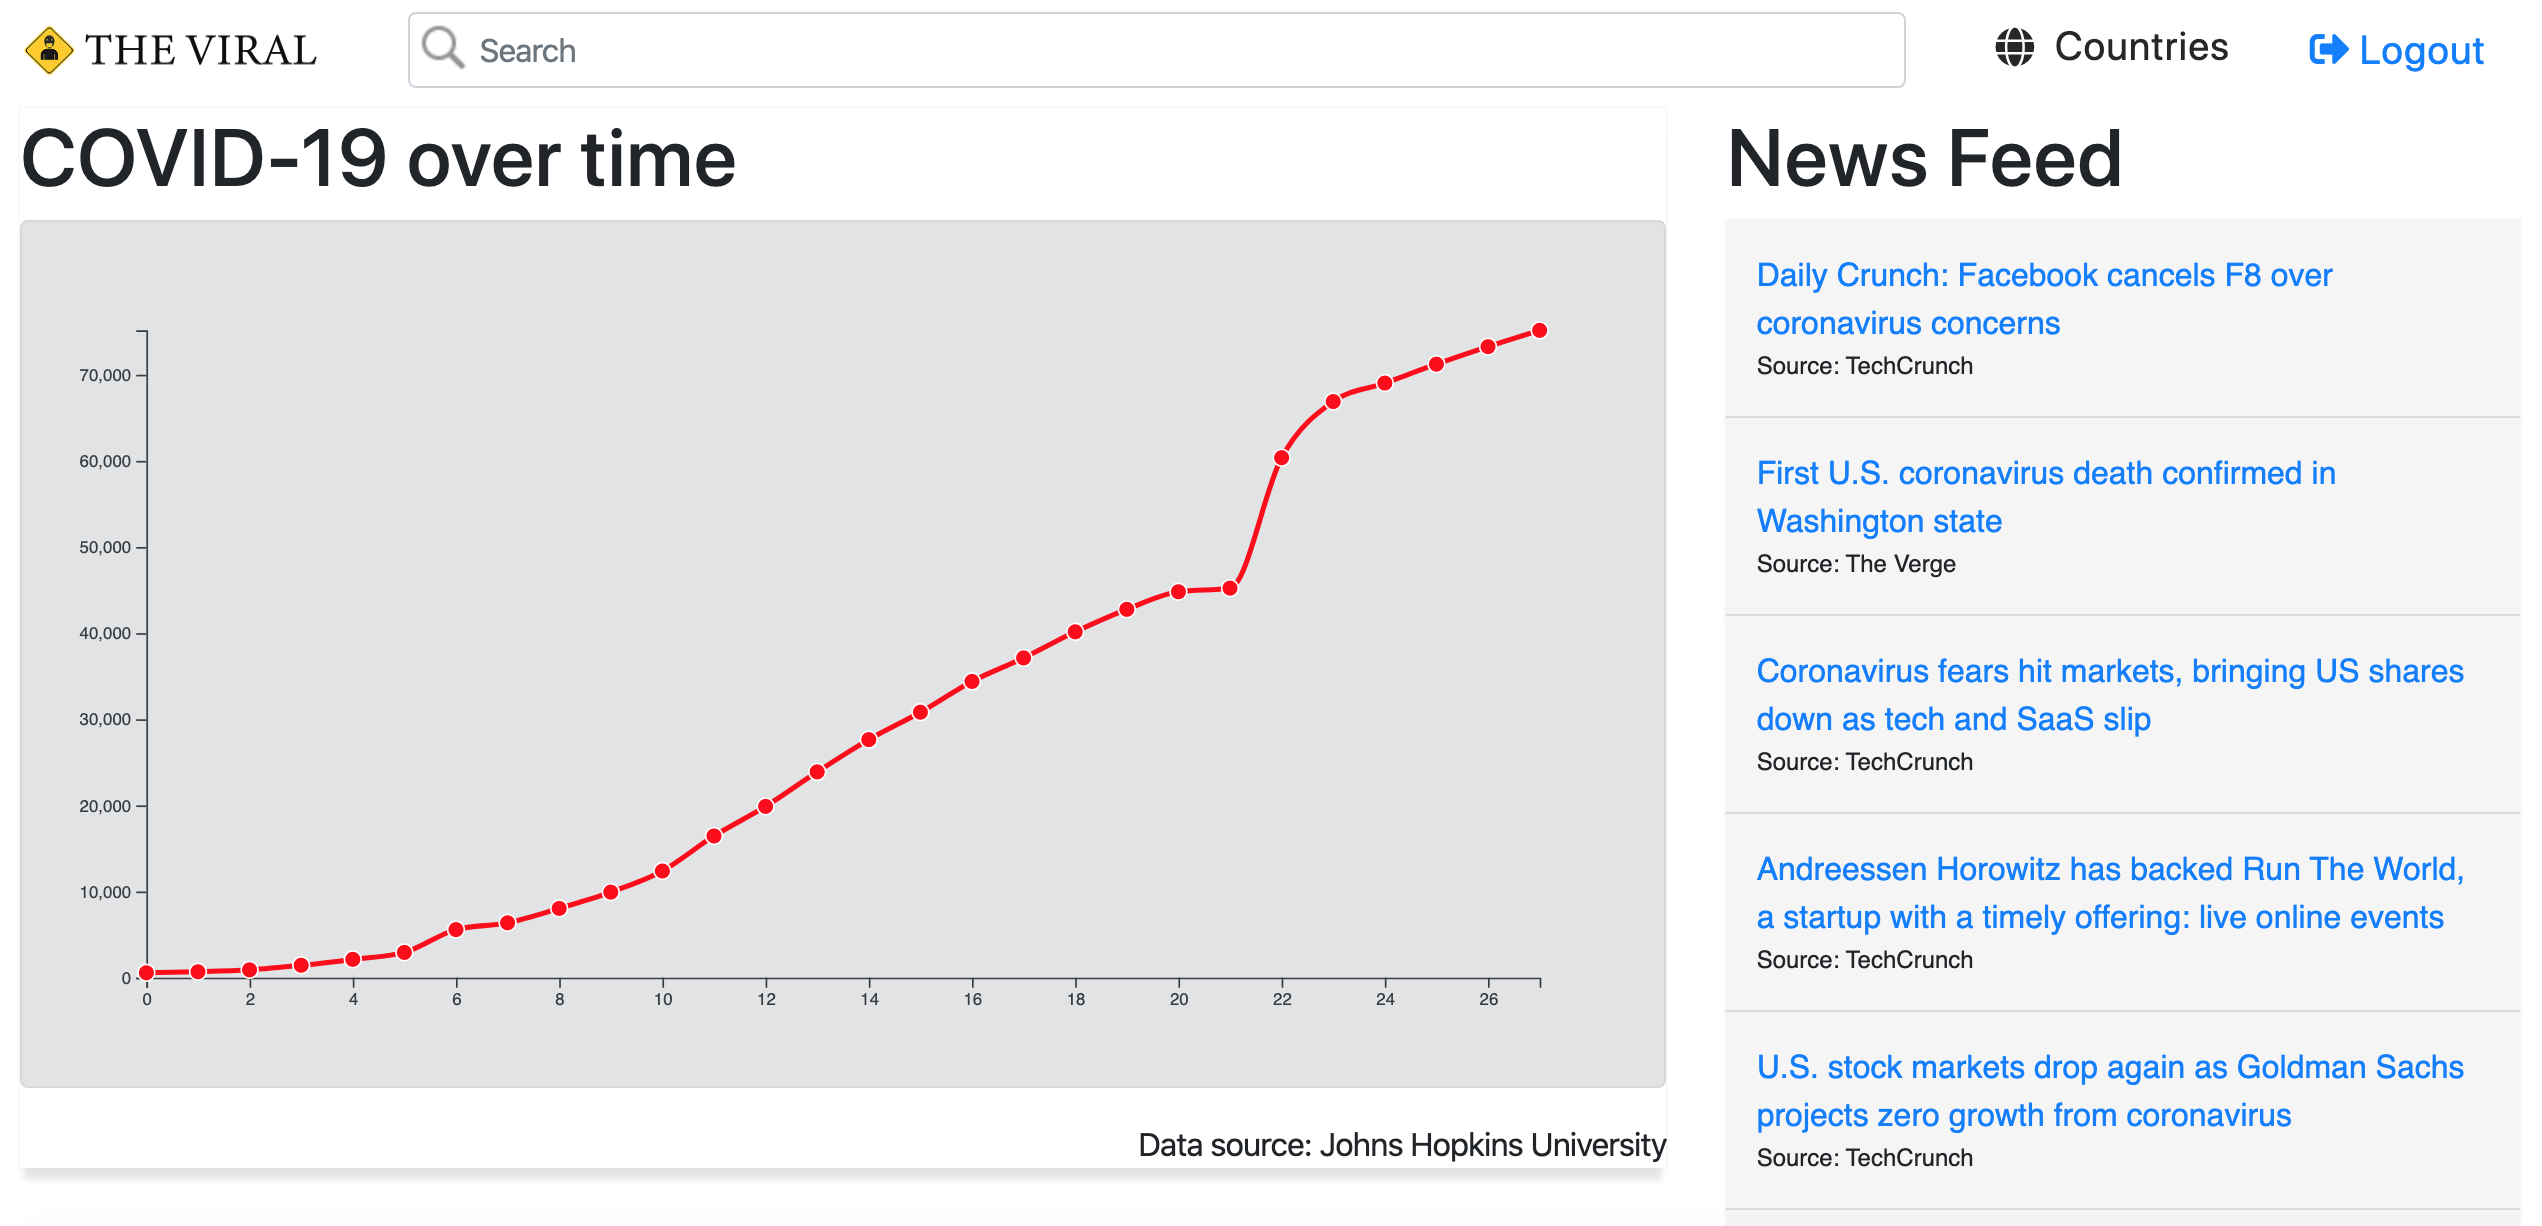Image resolution: width=2542 pixels, height=1226 pixels.
Task: Click The Viral warning-sign logo icon
Action: tap(49, 50)
